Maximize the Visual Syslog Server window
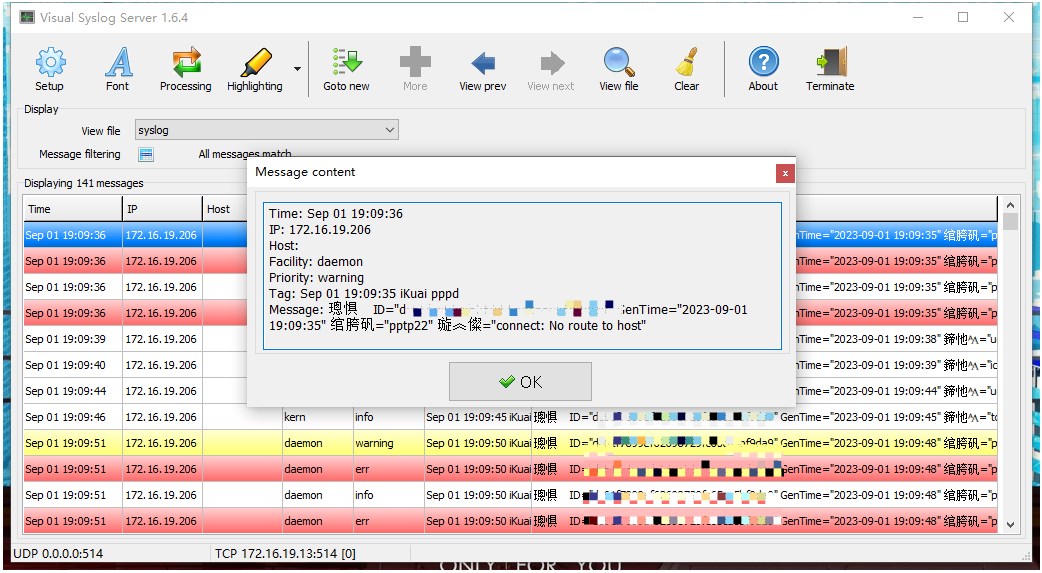Screen dimensions: 1042x573 (963, 17)
